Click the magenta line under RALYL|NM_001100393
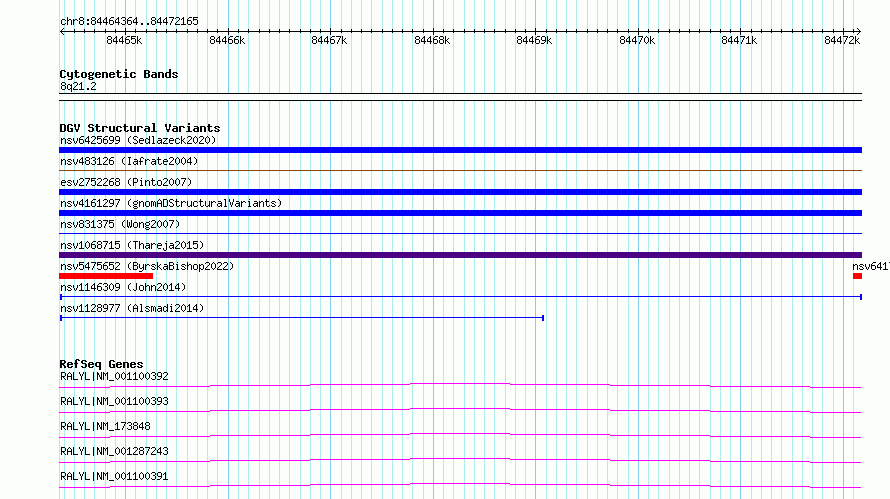 point(460,410)
